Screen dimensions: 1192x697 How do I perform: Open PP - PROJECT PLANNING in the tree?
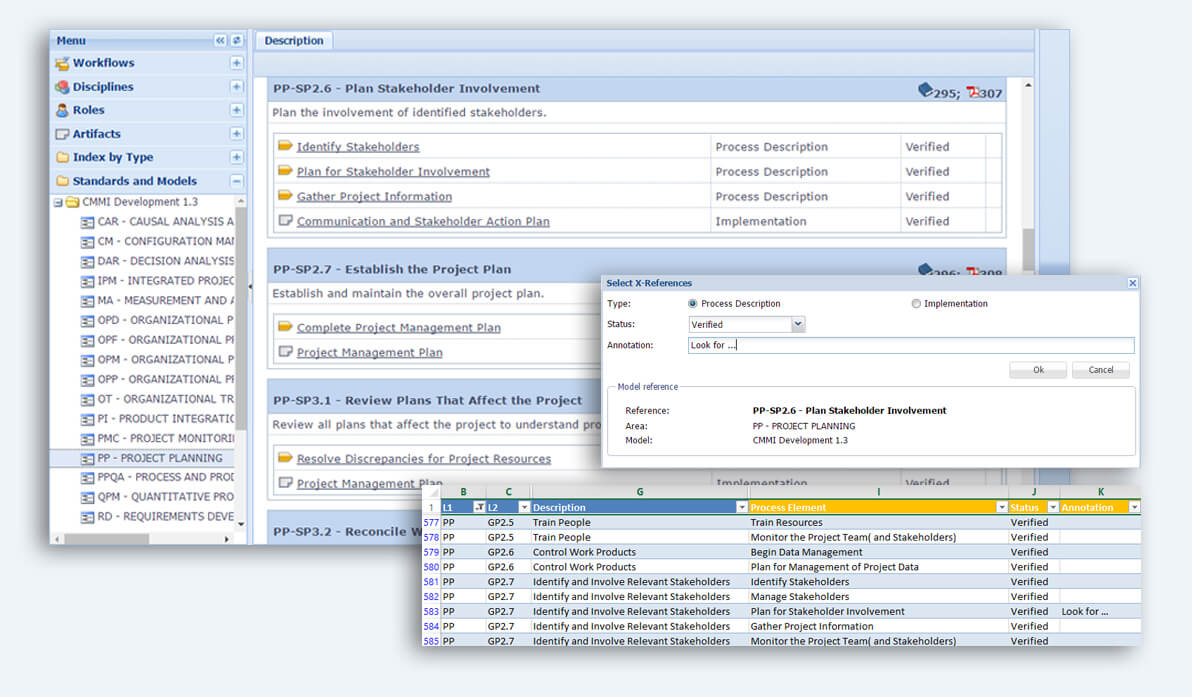(x=160, y=458)
